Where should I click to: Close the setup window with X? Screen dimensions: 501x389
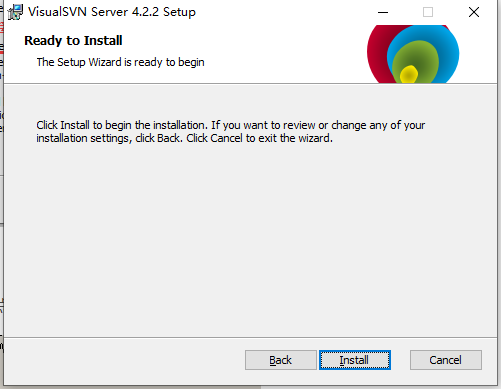(474, 12)
